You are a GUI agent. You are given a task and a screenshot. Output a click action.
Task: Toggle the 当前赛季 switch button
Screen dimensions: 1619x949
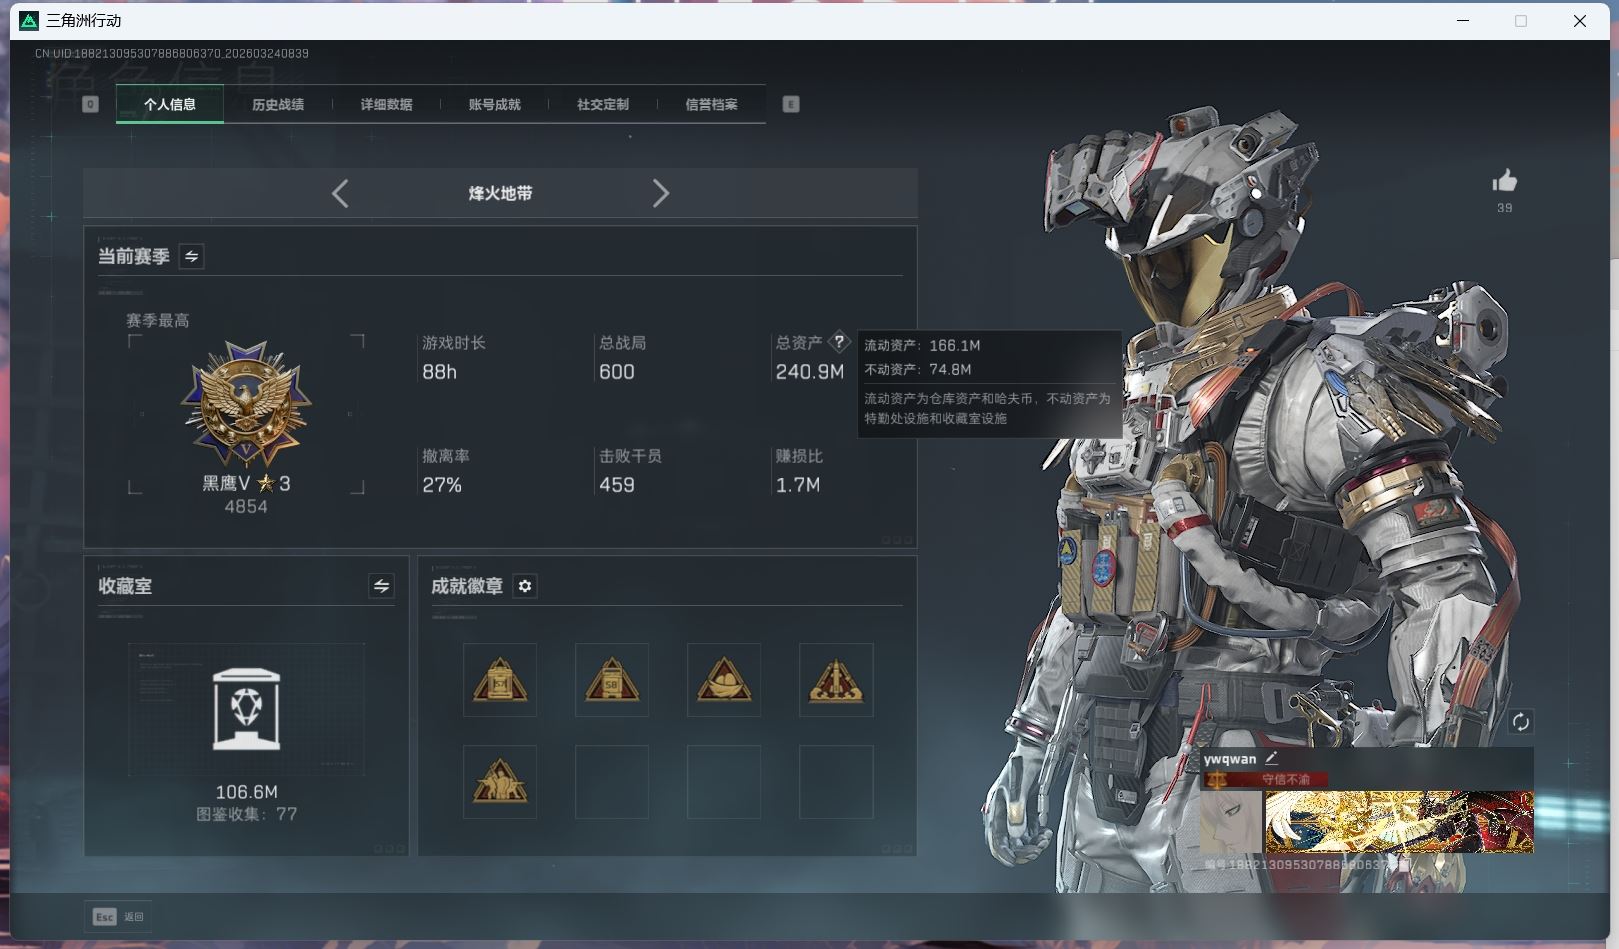tap(191, 257)
